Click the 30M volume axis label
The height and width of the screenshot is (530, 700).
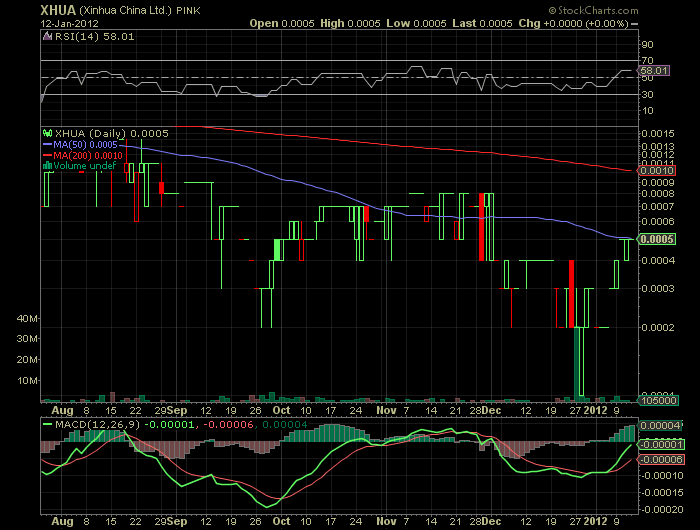pos(27,338)
